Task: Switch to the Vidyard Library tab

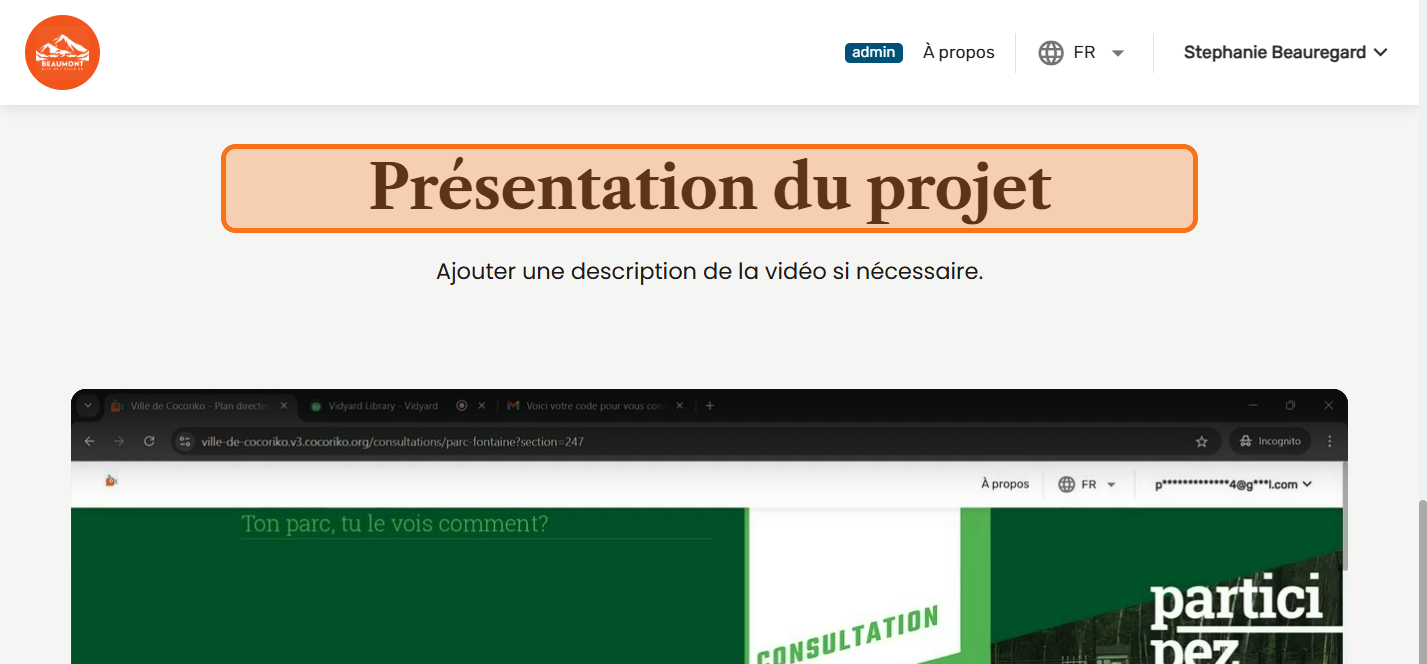Action: click(380, 406)
